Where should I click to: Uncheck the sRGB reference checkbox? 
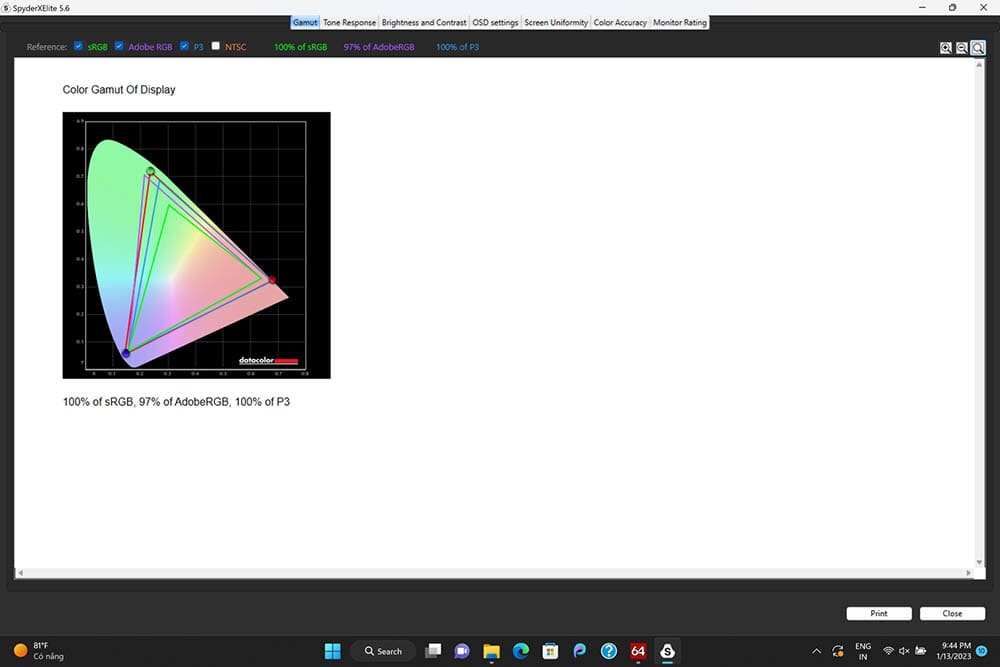coord(79,46)
